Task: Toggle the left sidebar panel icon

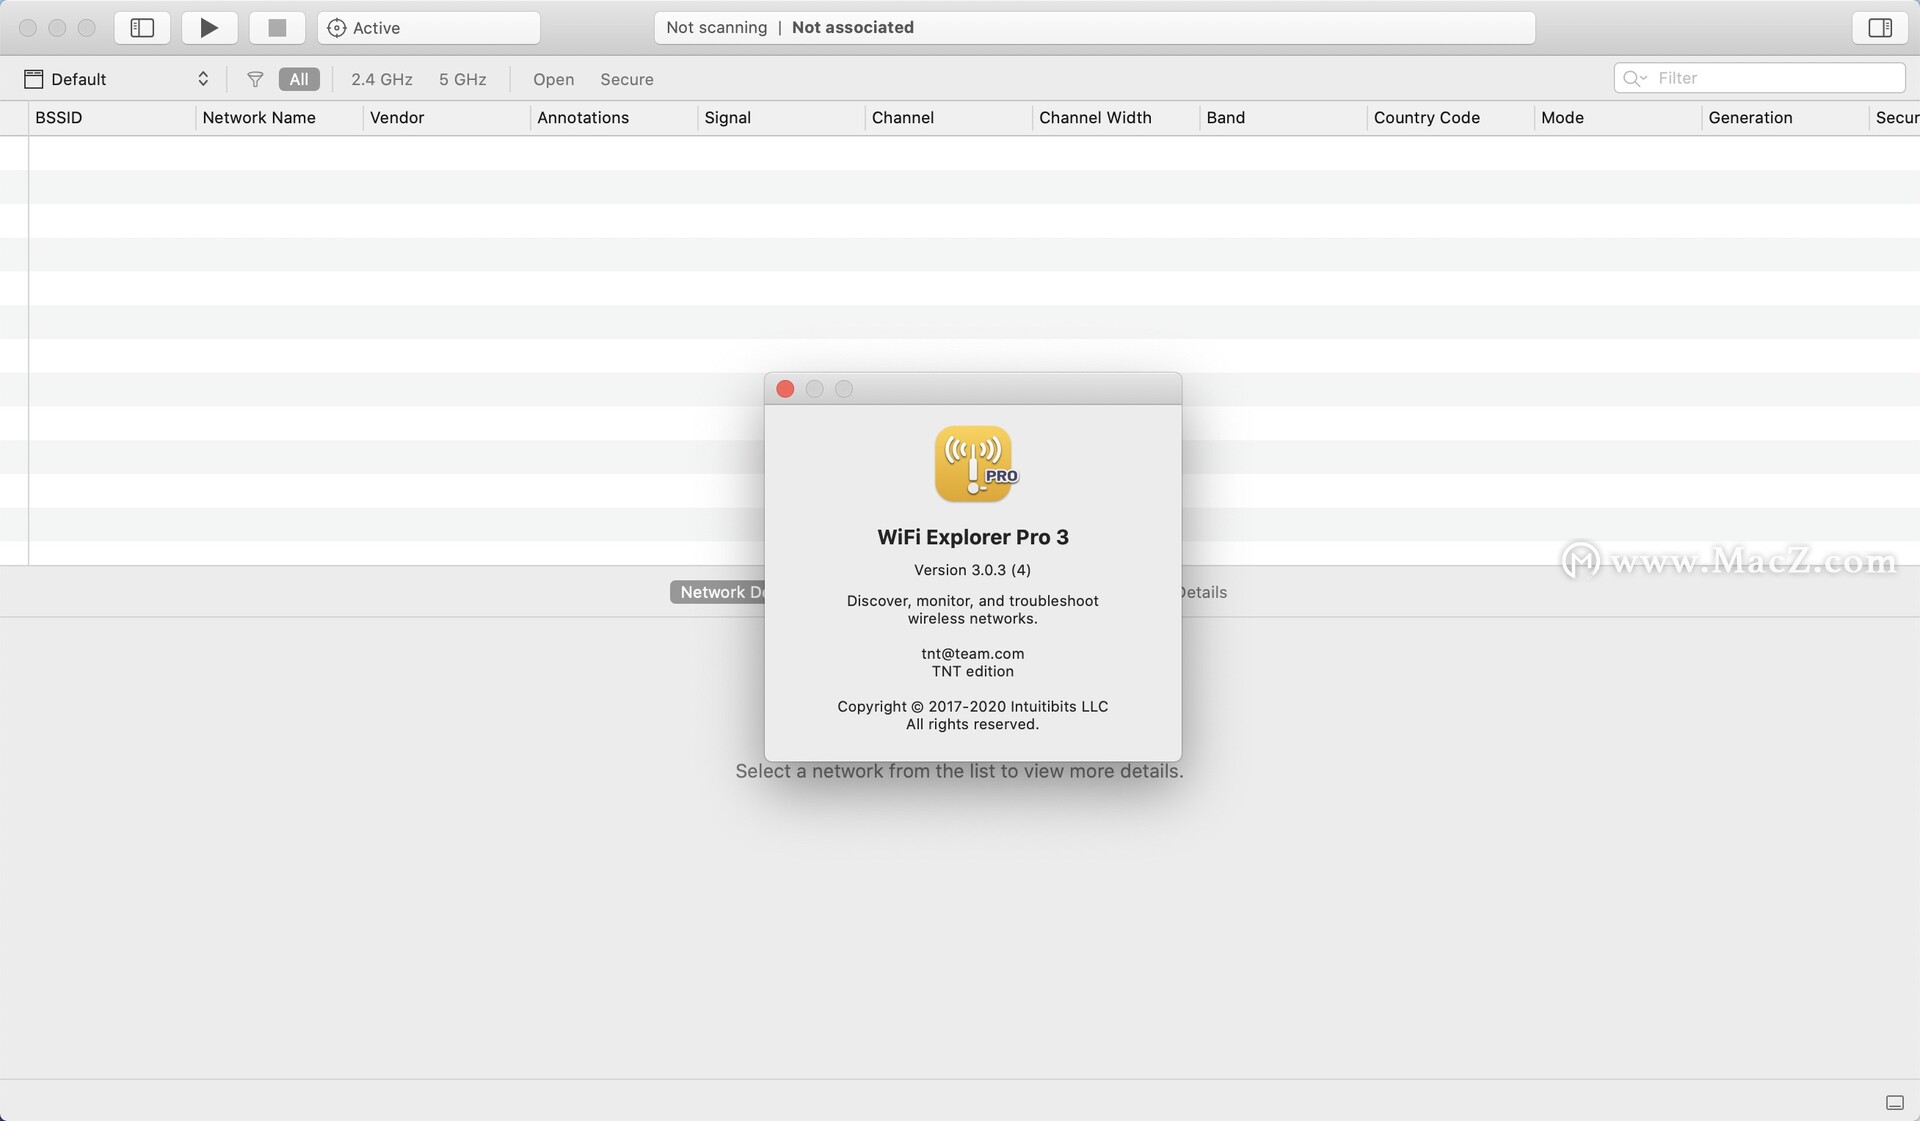Action: (142, 28)
